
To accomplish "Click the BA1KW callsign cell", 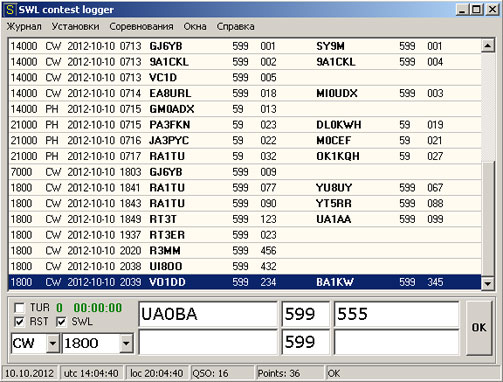I will point(335,282).
